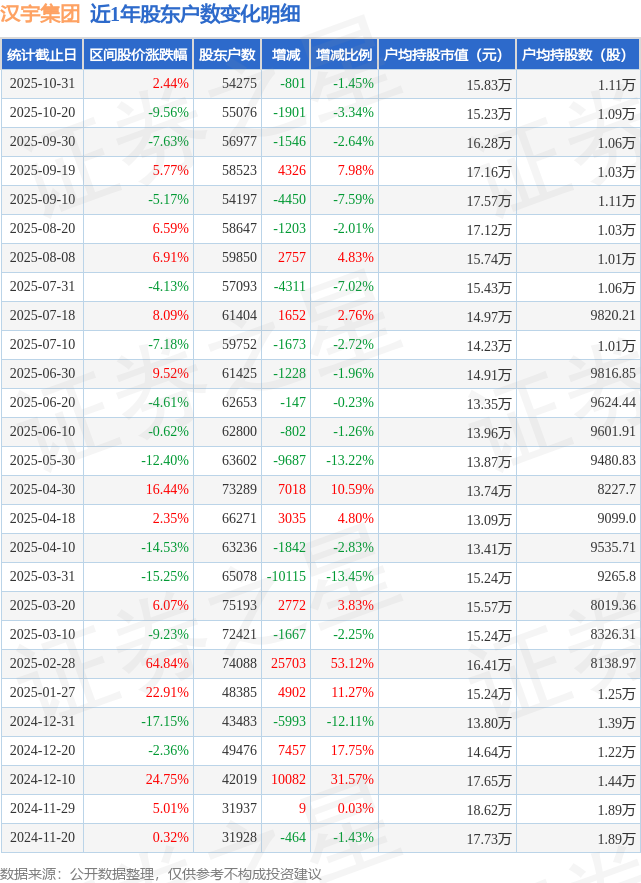Select the 73289 shareholder count cell
This screenshot has width=641, height=883.
239,489
